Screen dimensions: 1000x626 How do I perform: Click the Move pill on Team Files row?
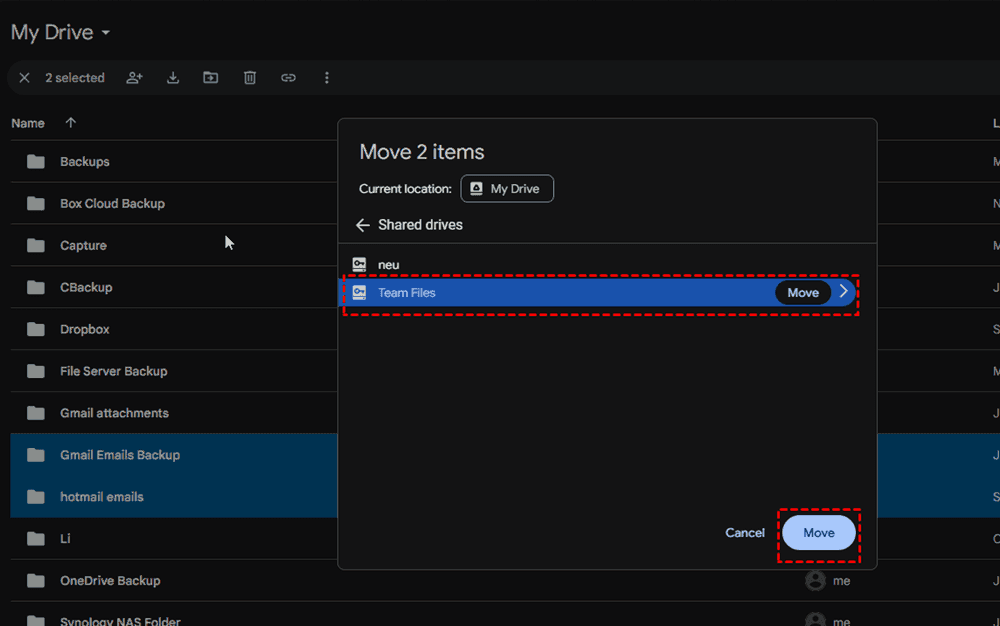coord(803,293)
